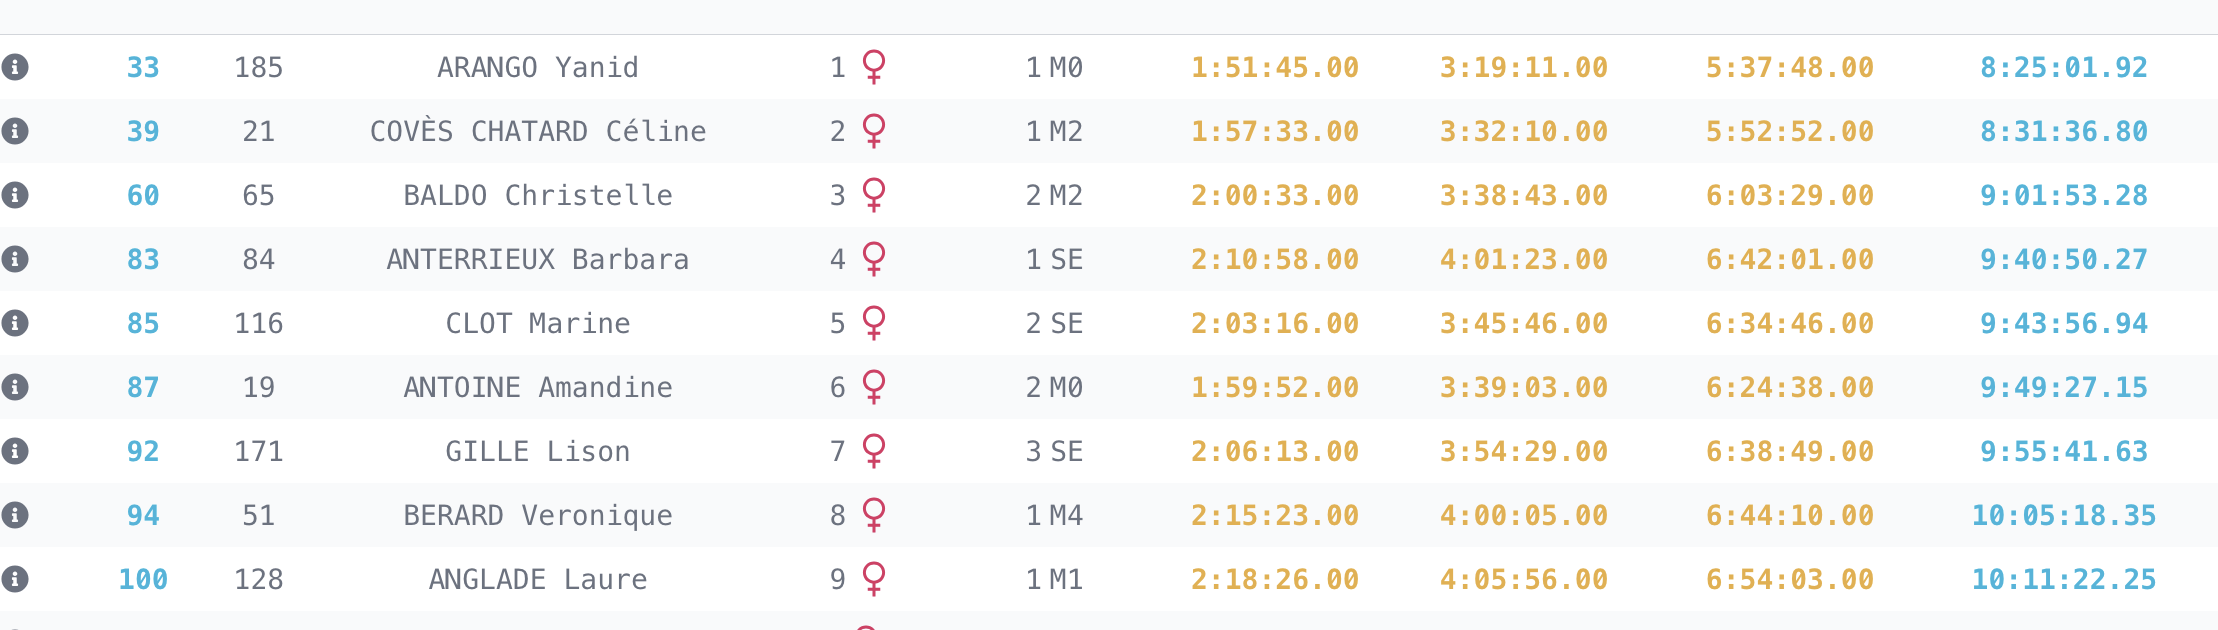Click info icon for ANTOINE Amandine

pos(15,387)
